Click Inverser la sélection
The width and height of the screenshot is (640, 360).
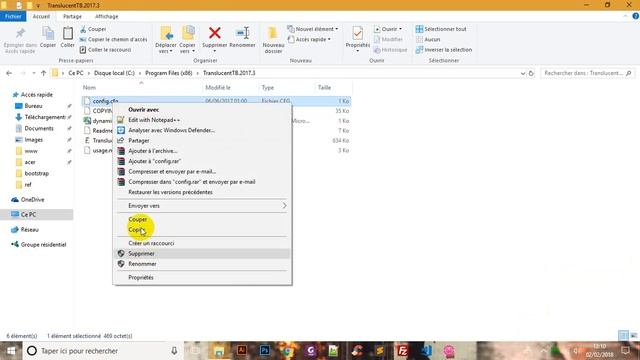(444, 50)
